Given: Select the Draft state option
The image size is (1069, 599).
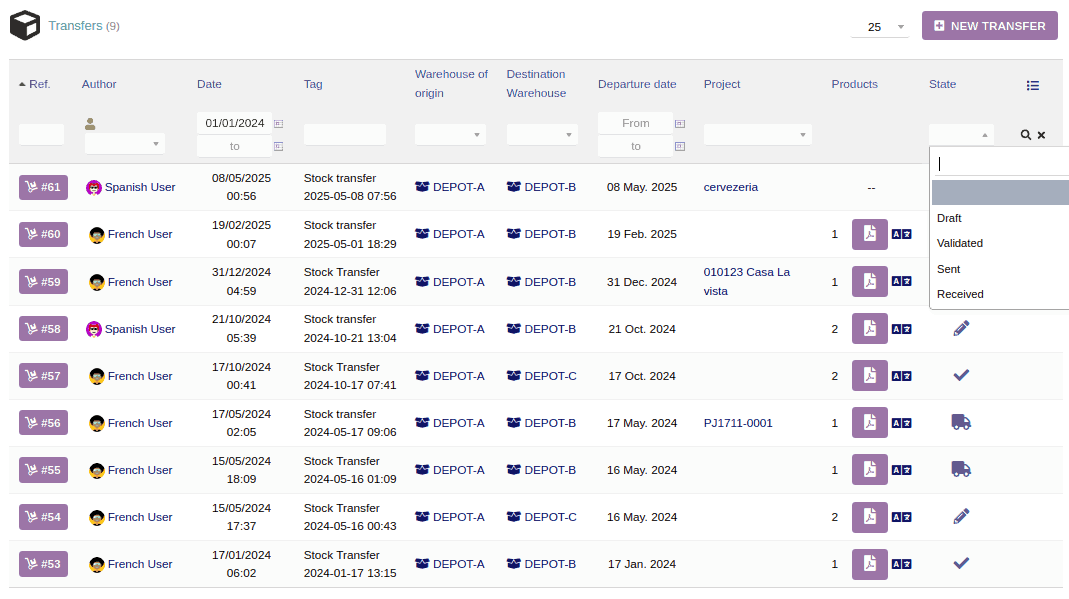Looking at the screenshot, I should 949,218.
